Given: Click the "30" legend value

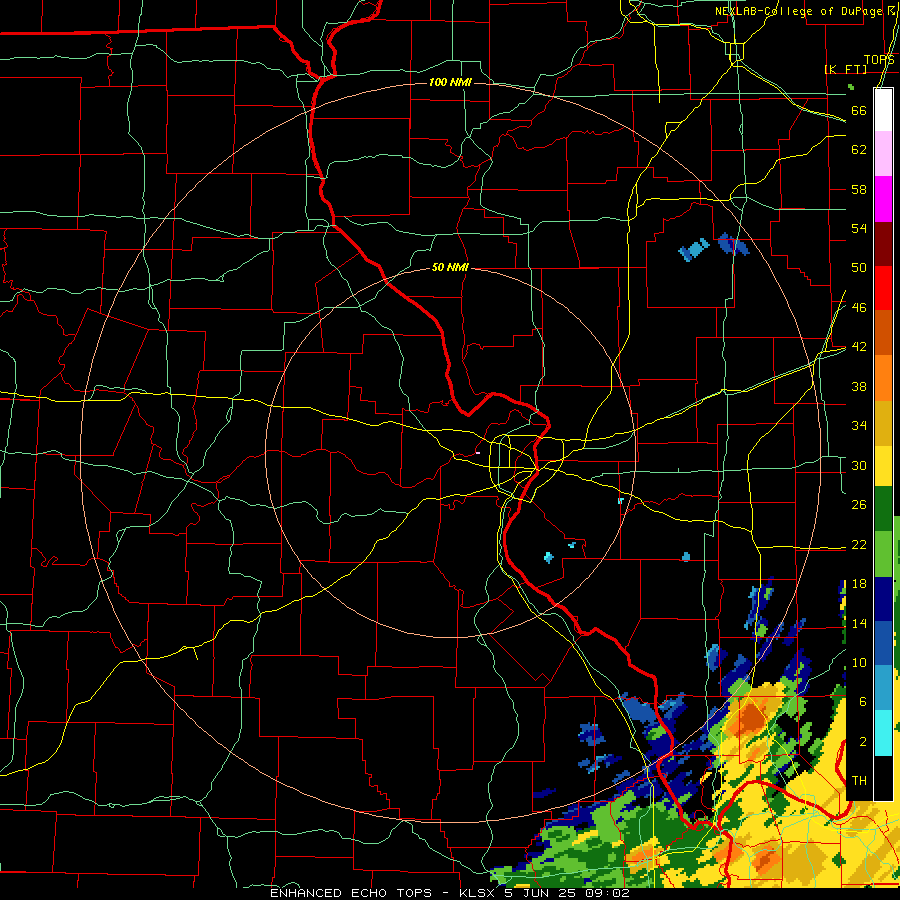Looking at the screenshot, I should pos(859,465).
